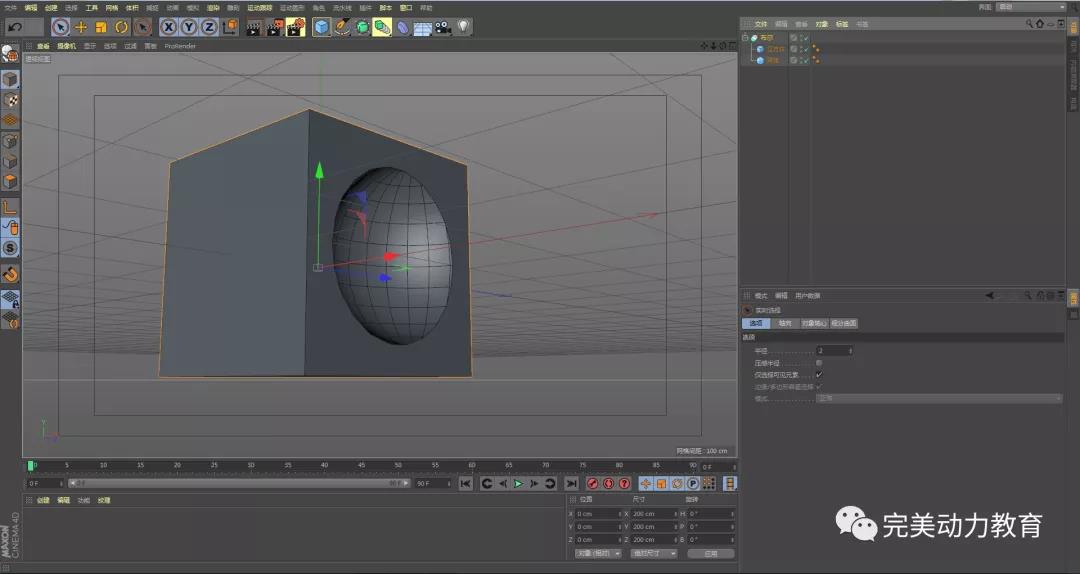Screen dimensions: 1080x574
Task: Enable the 压感半径 checkbox
Action: click(819, 362)
